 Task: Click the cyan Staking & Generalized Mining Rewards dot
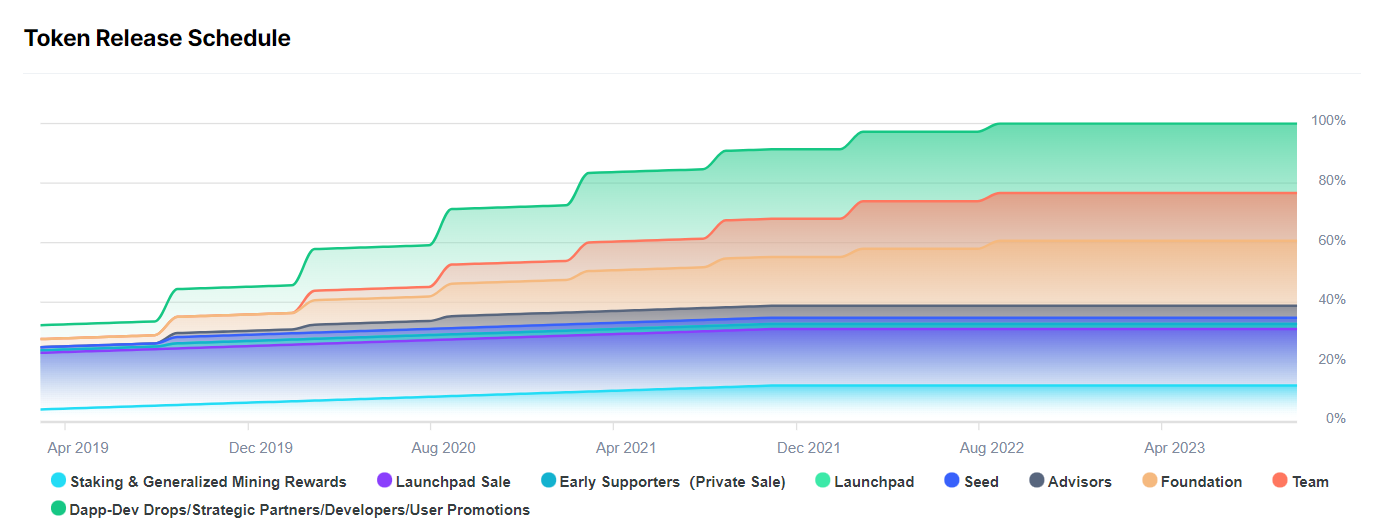point(59,481)
